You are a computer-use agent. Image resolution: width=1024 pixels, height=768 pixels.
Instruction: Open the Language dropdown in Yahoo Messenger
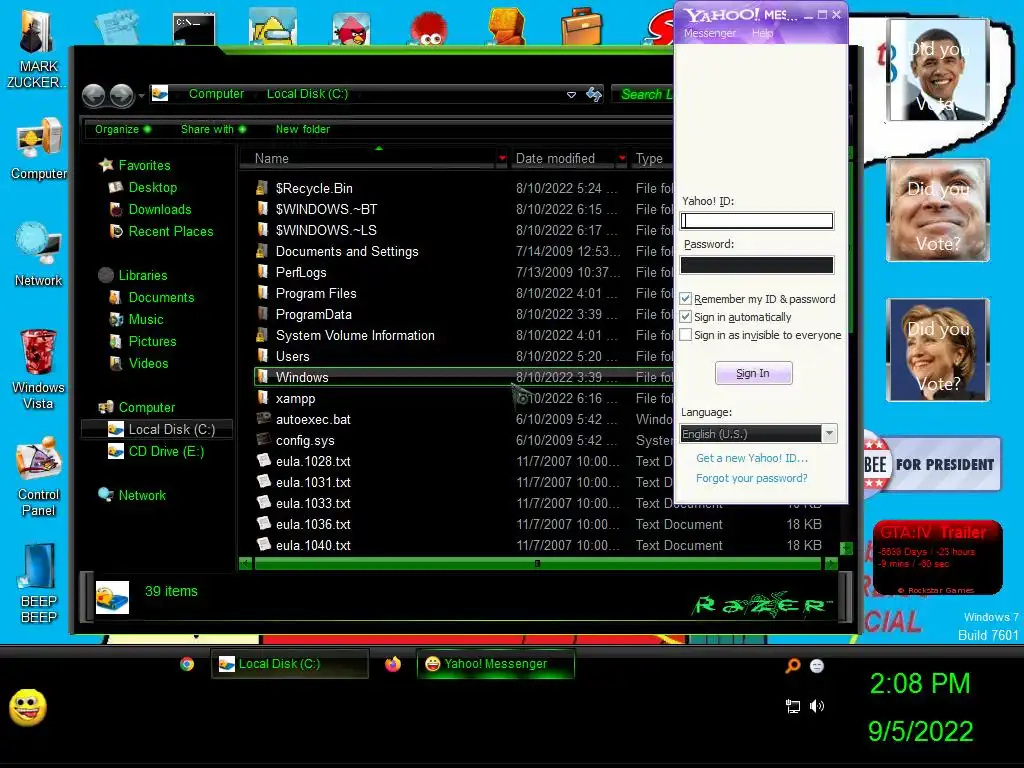coord(829,434)
